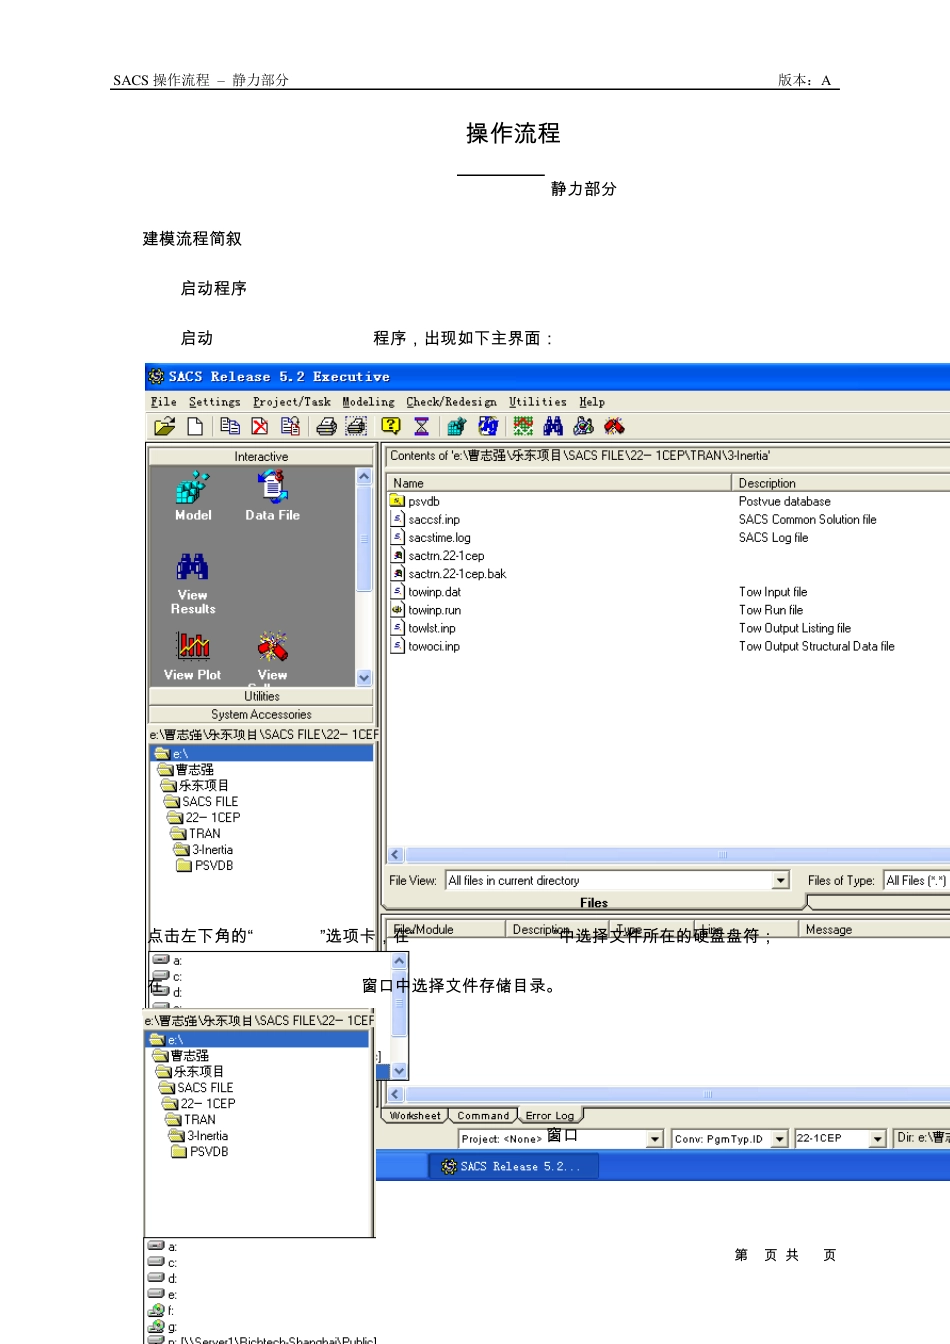Screen dimensions: 950x1344
Task: Click the clipboard paste toolbar icon
Action: coord(290,427)
